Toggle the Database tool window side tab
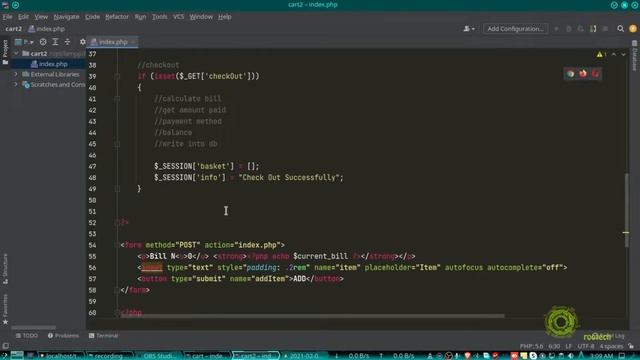This screenshot has height=360, width=640. (x=635, y=56)
